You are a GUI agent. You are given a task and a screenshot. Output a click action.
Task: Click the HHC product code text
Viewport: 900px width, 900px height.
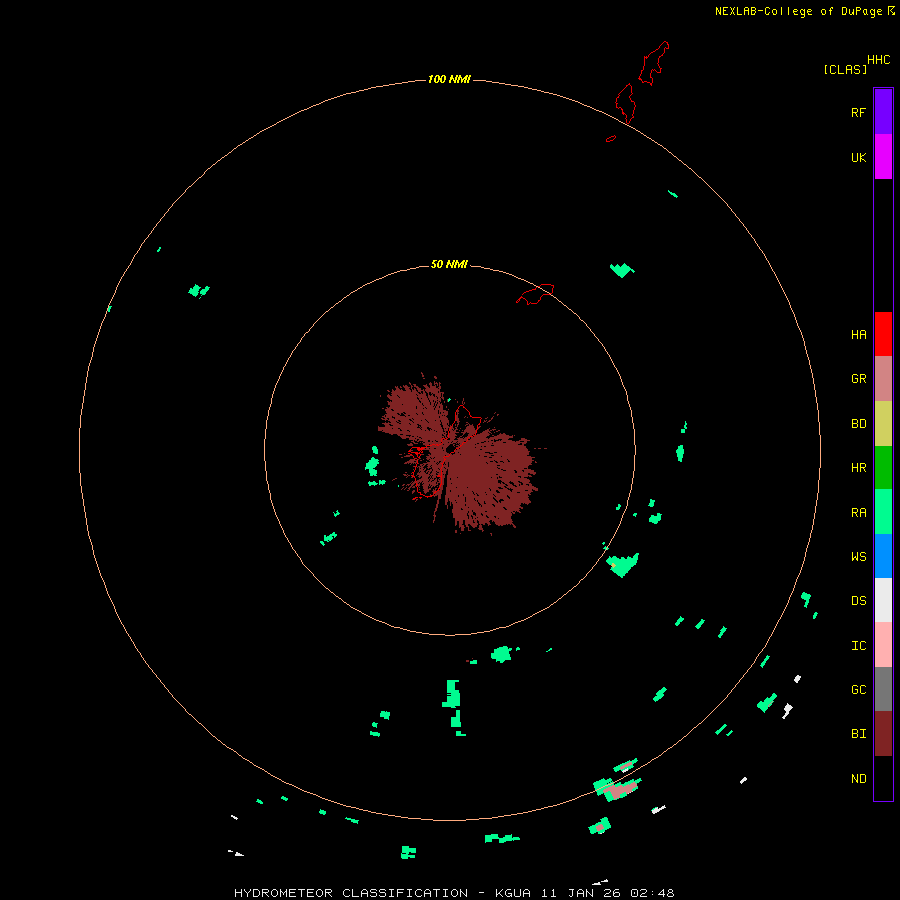coord(879,60)
